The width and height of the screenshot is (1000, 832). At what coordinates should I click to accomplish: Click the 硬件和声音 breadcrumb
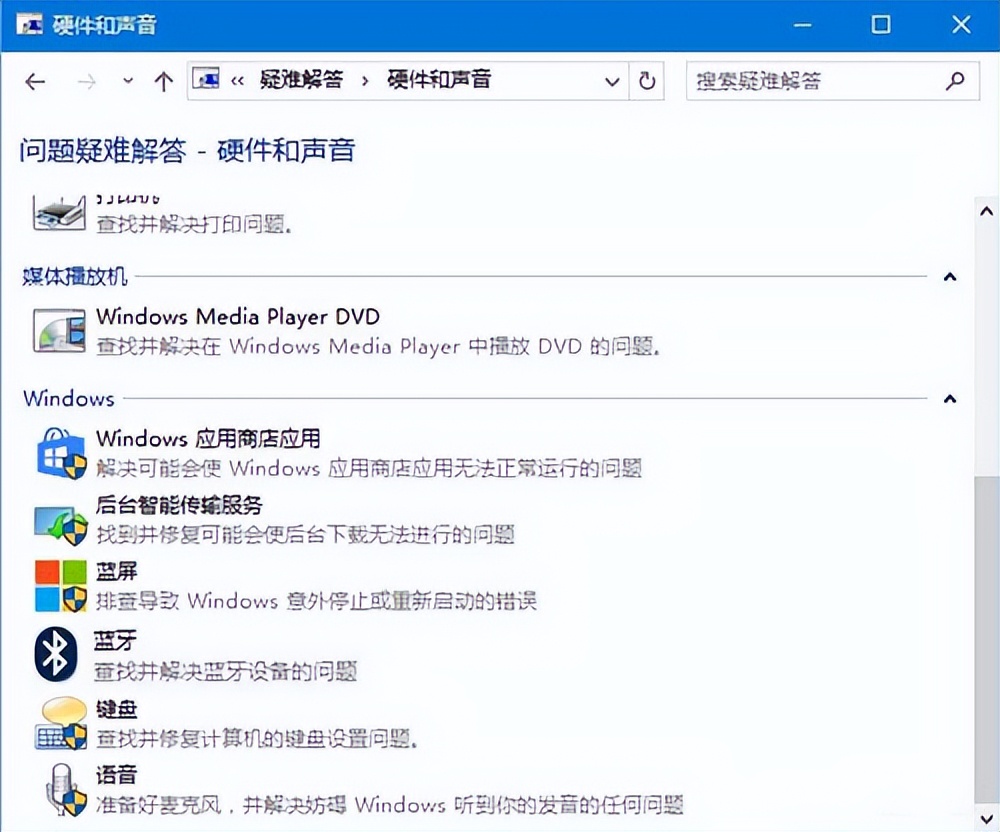tap(439, 80)
